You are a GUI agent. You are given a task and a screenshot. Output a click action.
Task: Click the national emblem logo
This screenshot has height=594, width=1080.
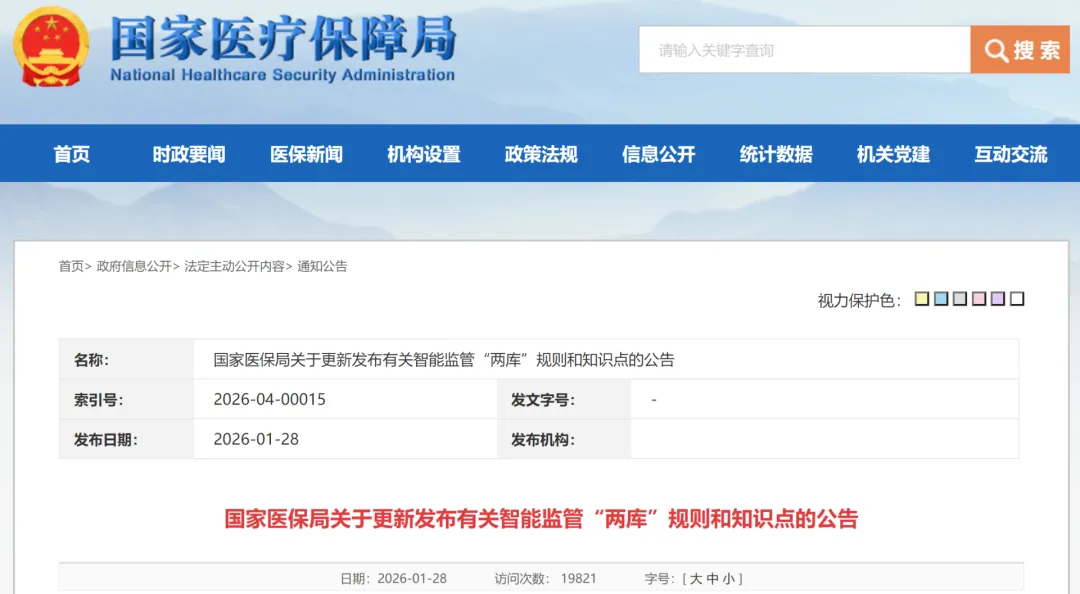pyautogui.click(x=51, y=47)
